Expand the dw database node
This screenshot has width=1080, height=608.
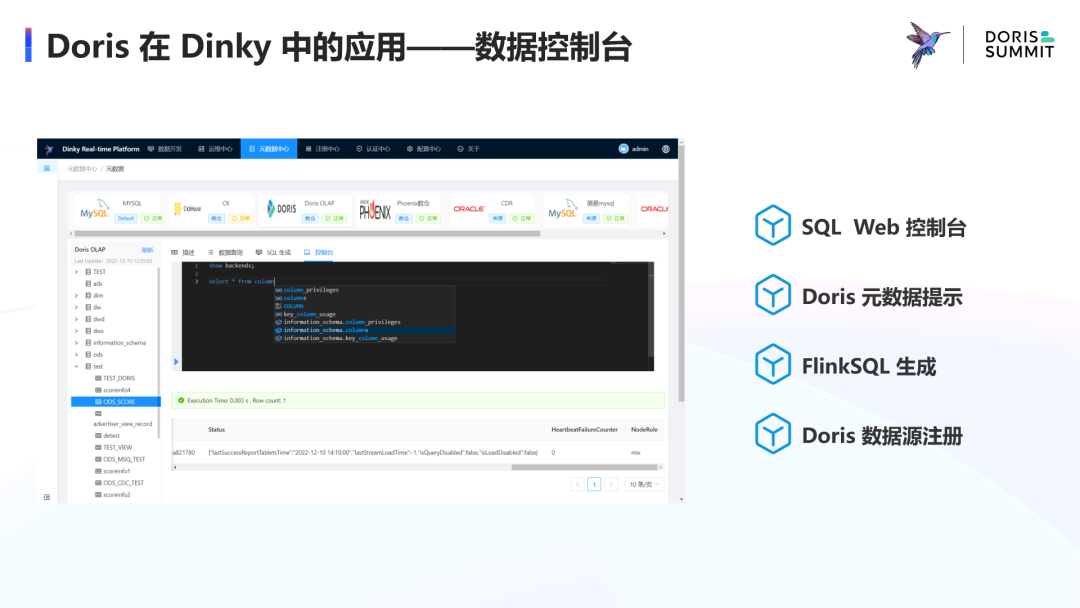(76, 307)
